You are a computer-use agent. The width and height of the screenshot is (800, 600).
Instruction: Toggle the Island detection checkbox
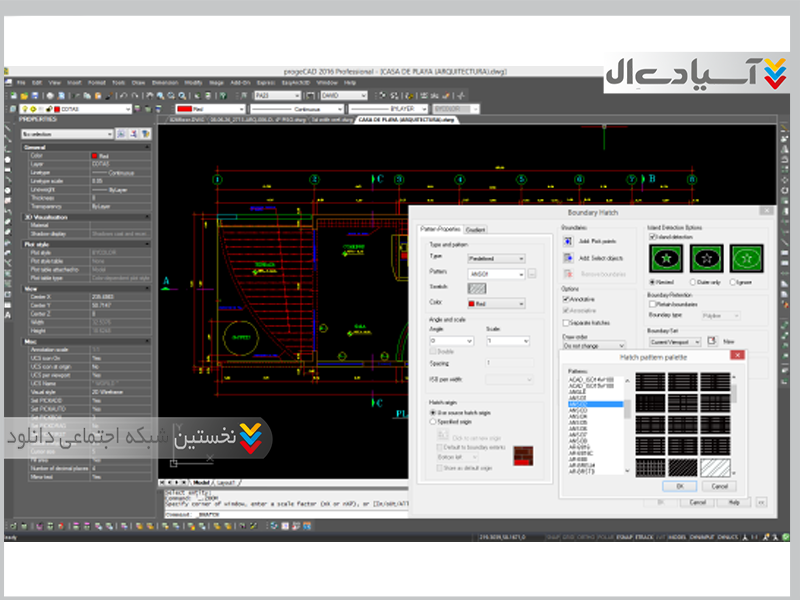pos(651,236)
